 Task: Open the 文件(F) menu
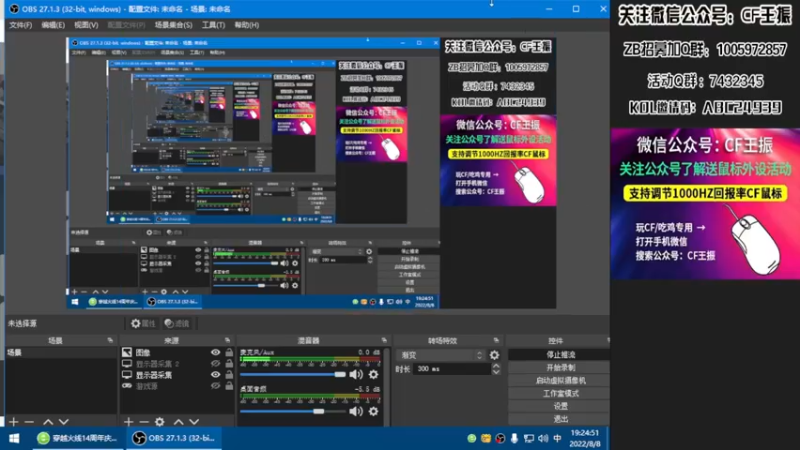coord(20,25)
